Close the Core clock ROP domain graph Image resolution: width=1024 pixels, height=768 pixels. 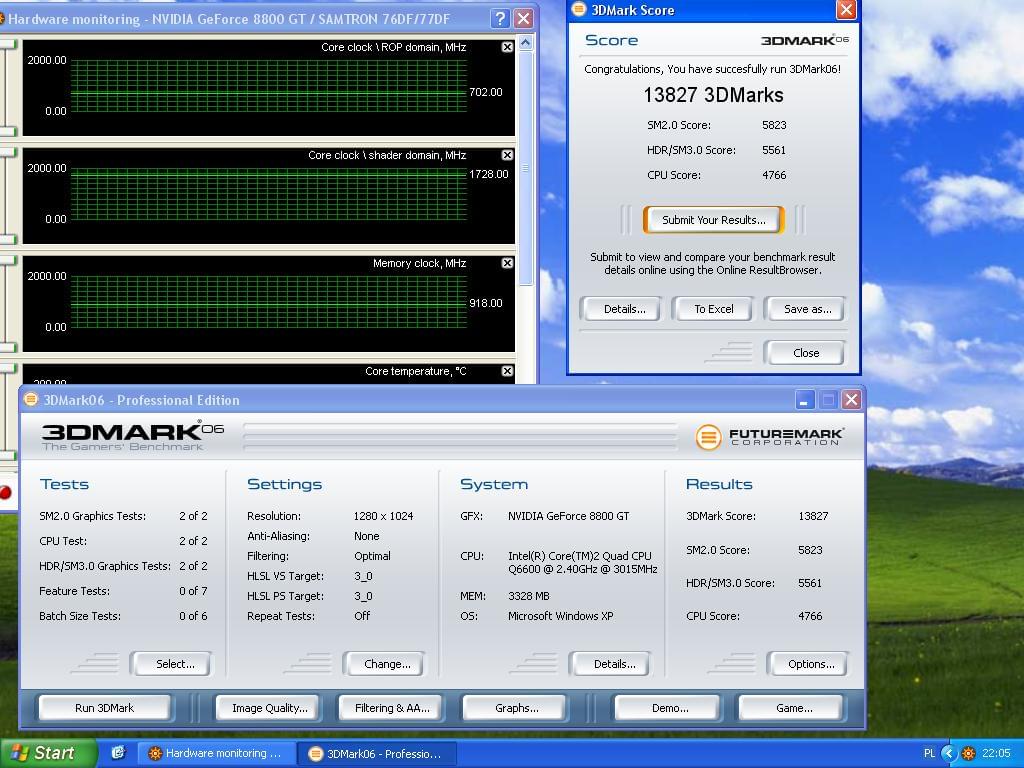(x=507, y=47)
